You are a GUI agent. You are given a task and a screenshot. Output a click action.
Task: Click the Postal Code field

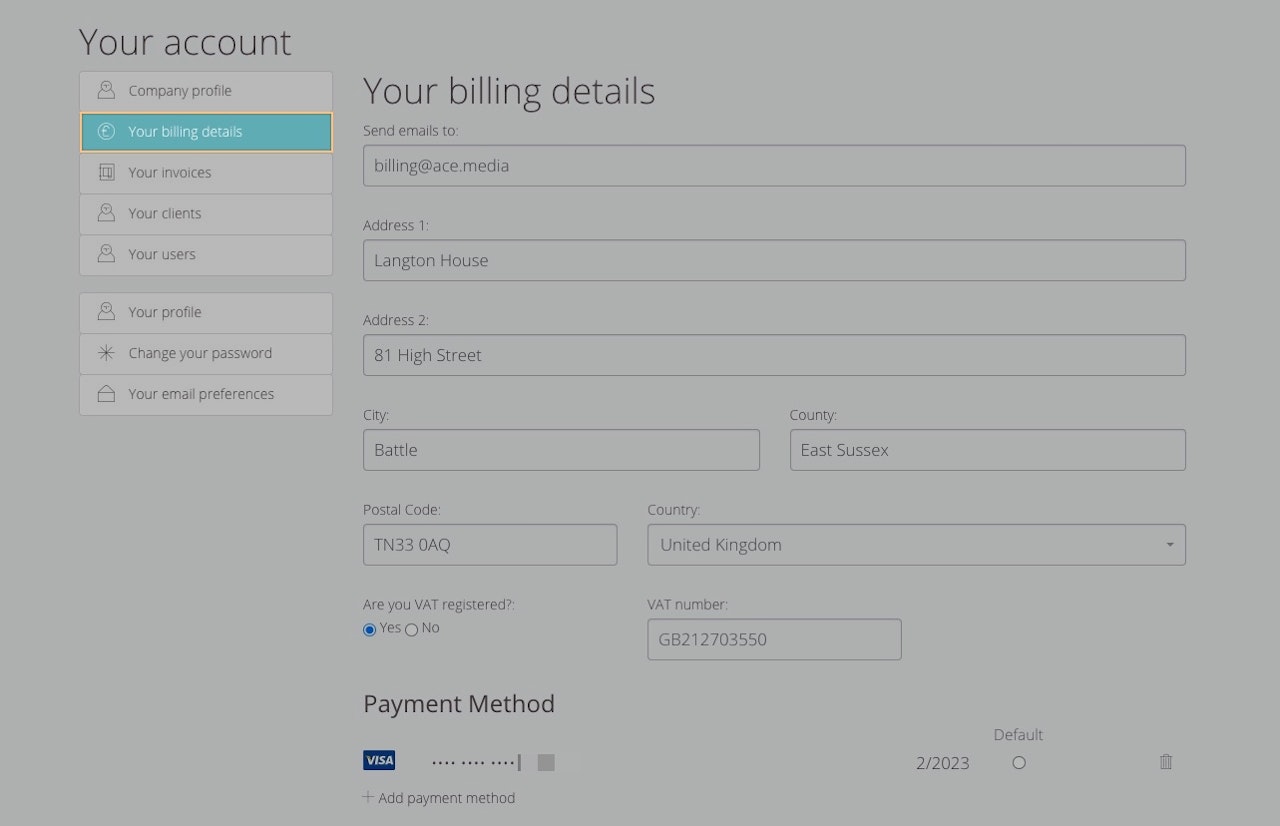point(490,545)
